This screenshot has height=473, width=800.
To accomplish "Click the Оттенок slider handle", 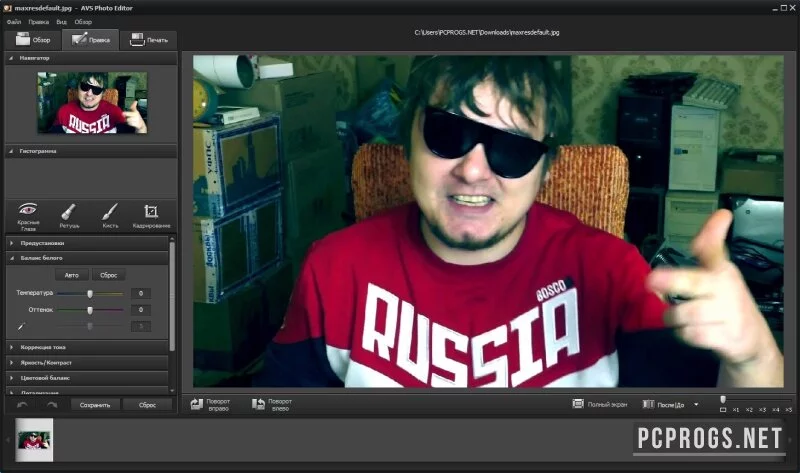I will [x=90, y=310].
